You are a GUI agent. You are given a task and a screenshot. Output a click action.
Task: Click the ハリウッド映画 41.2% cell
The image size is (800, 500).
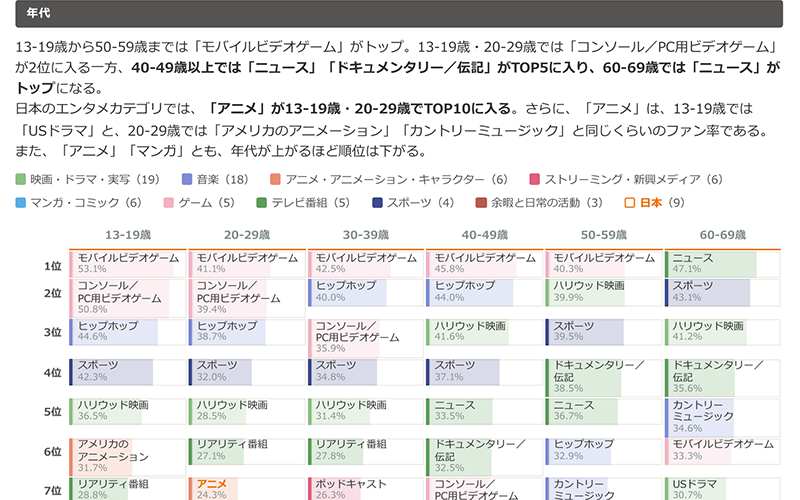723,332
